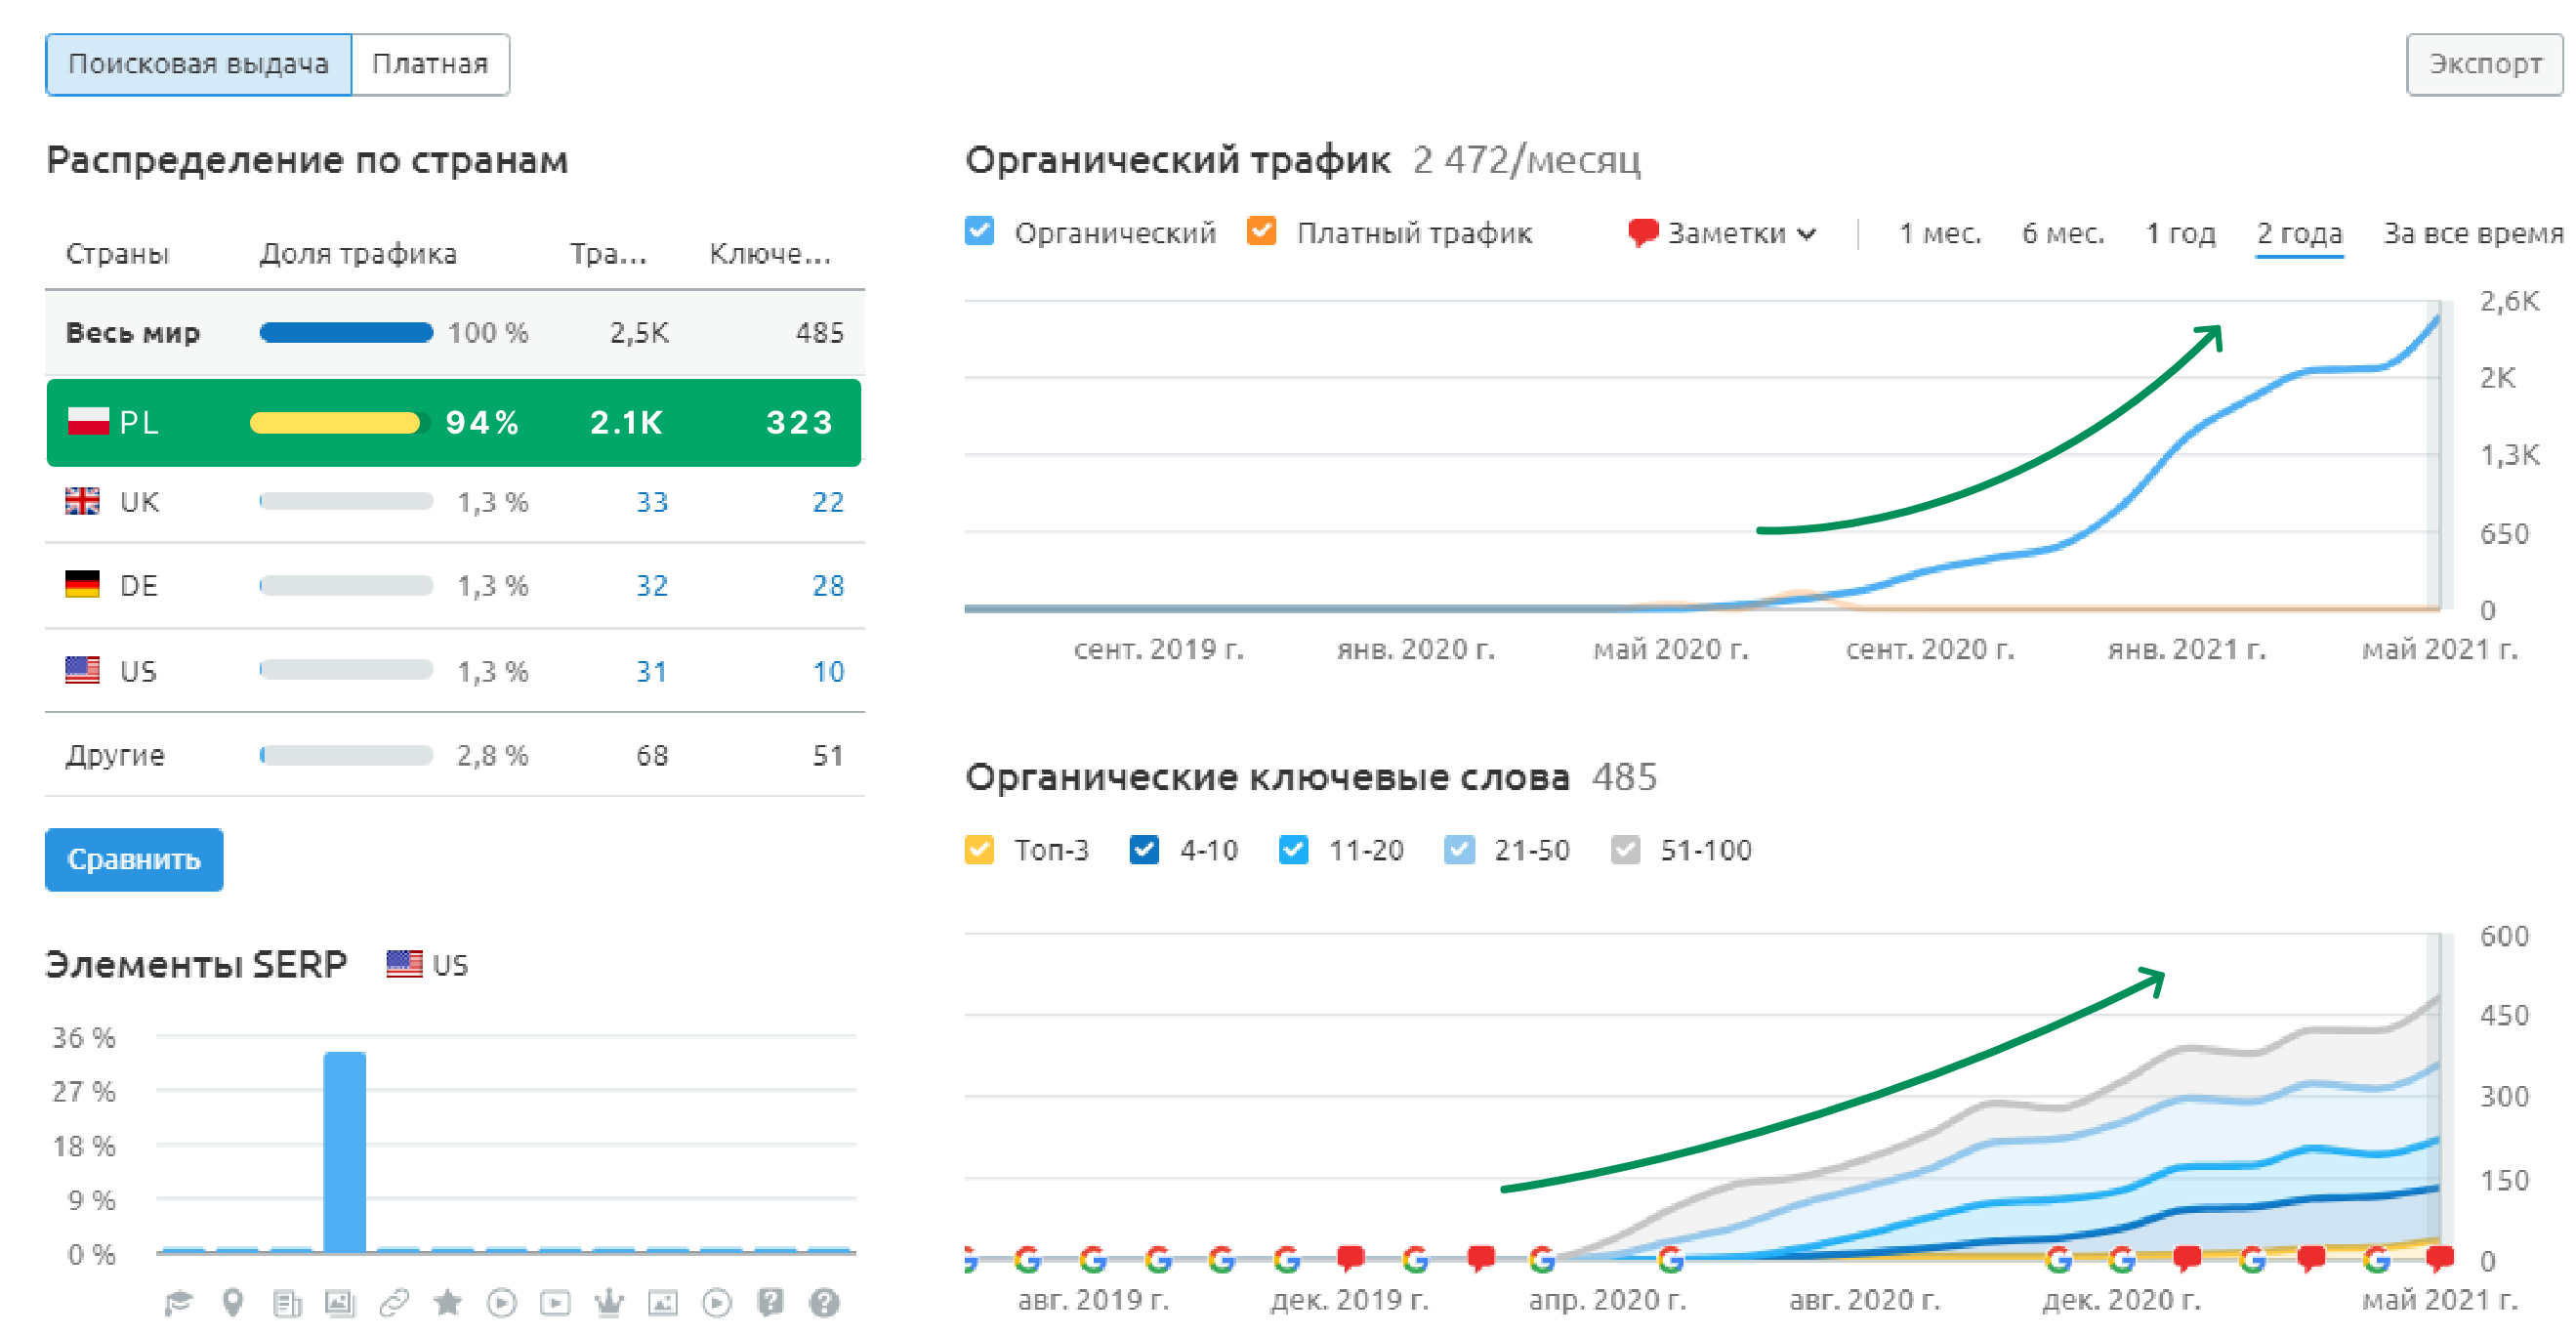Click the Сравнить button
The width and height of the screenshot is (2576, 1336).
point(134,859)
